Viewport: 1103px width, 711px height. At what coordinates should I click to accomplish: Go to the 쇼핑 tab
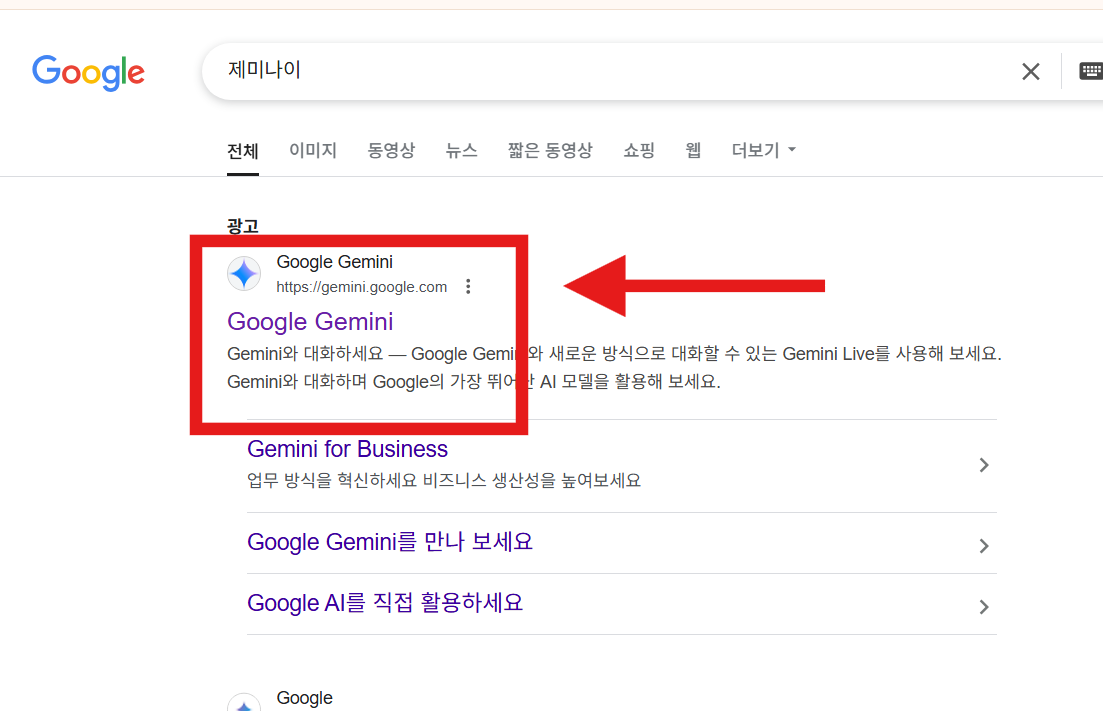click(x=639, y=150)
